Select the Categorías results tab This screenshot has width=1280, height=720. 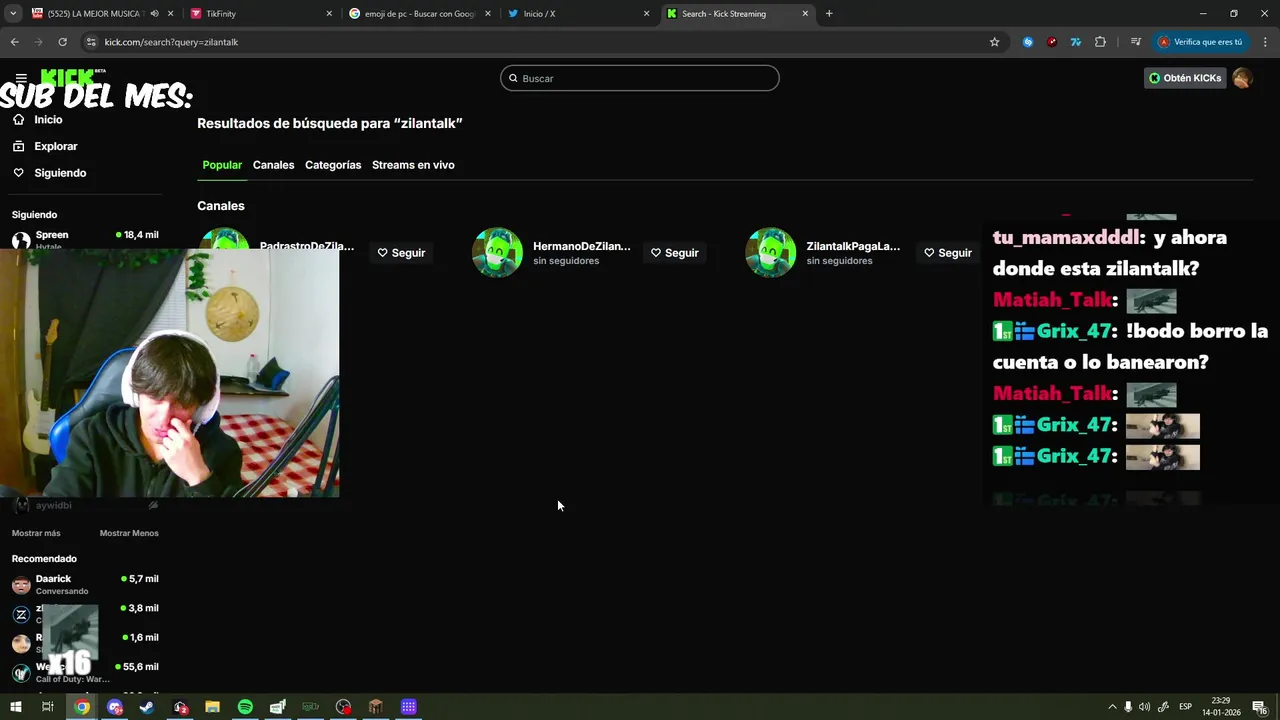[x=333, y=165]
